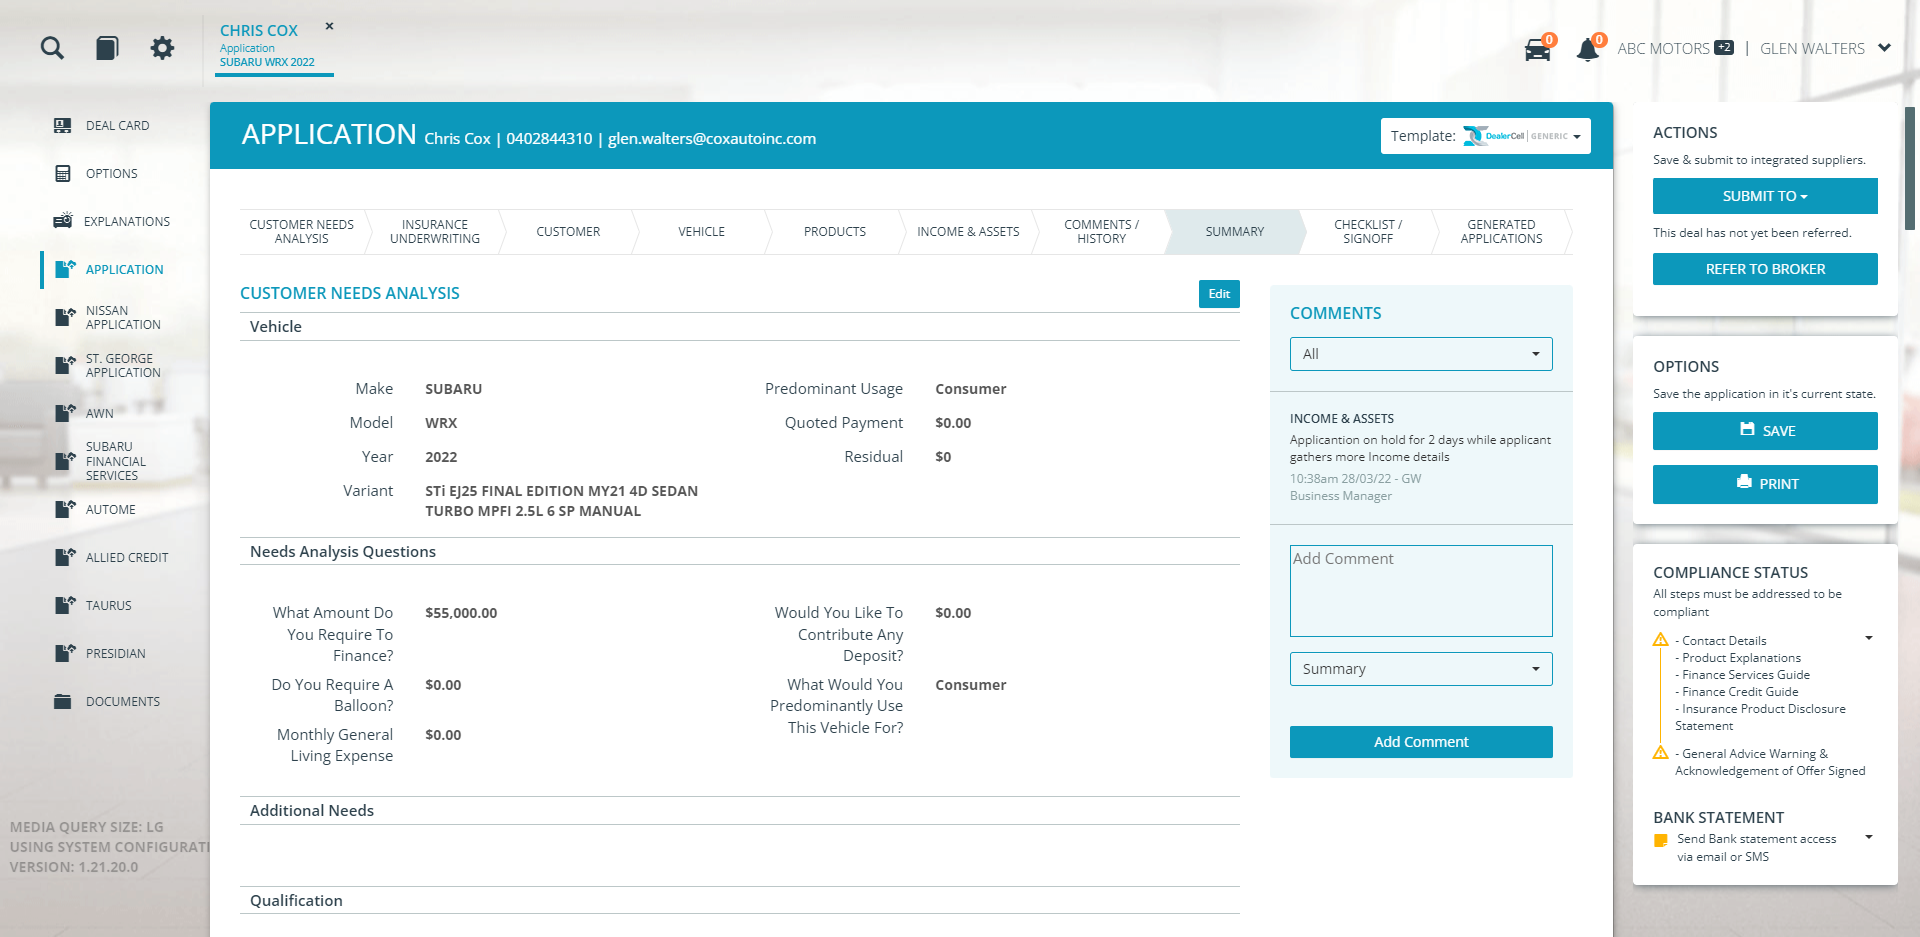Click the Nissan Application icon
The height and width of the screenshot is (937, 1920).
click(65, 318)
